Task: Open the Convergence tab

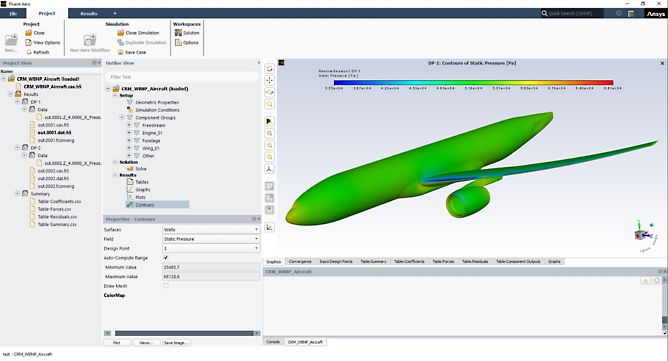Action: click(x=300, y=261)
